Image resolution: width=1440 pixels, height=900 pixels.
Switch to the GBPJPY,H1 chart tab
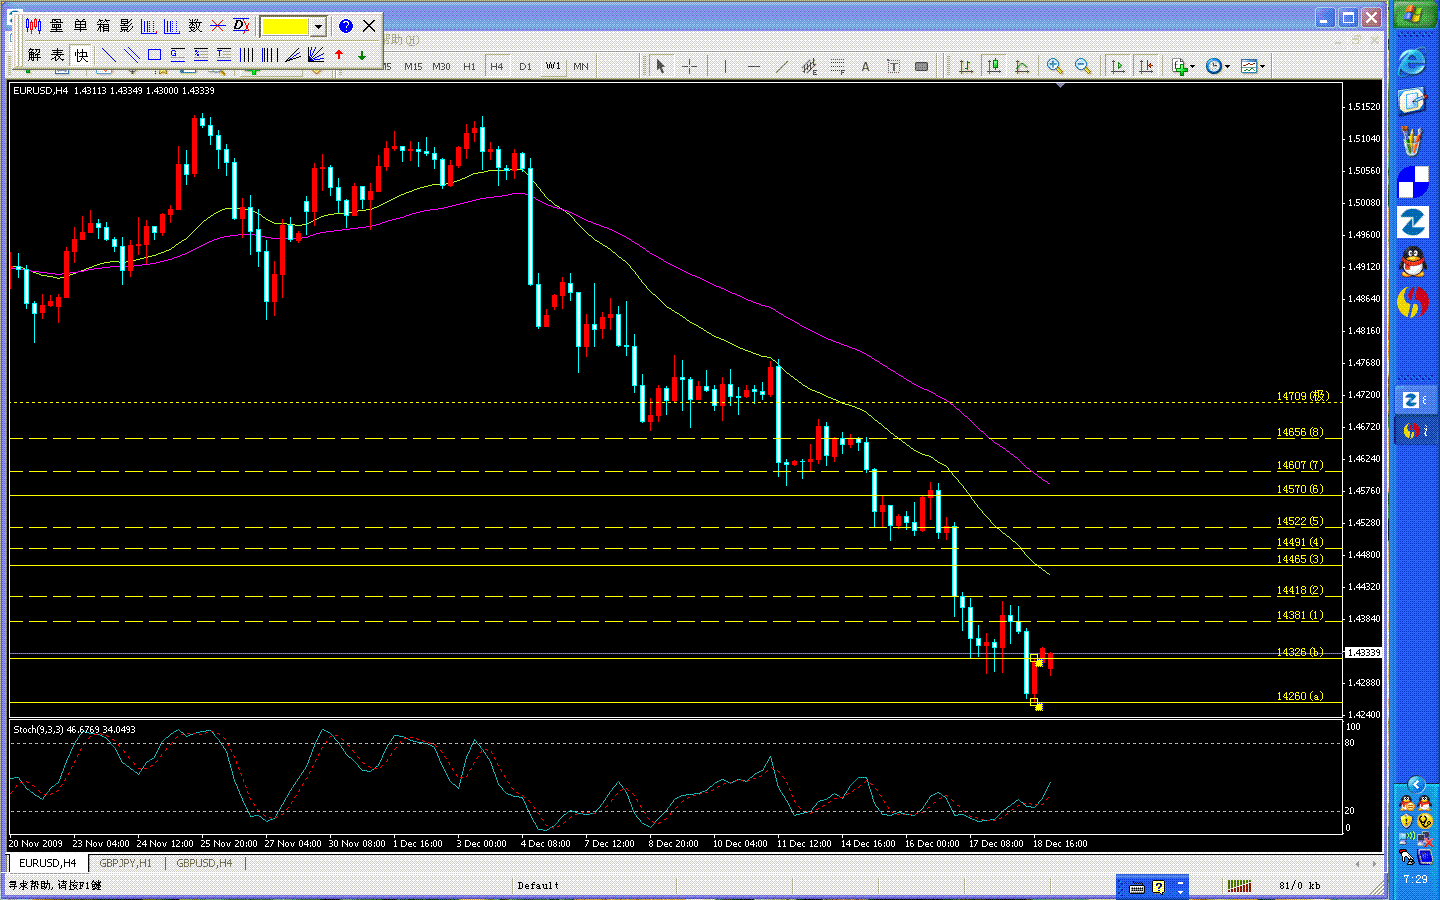[x=125, y=863]
